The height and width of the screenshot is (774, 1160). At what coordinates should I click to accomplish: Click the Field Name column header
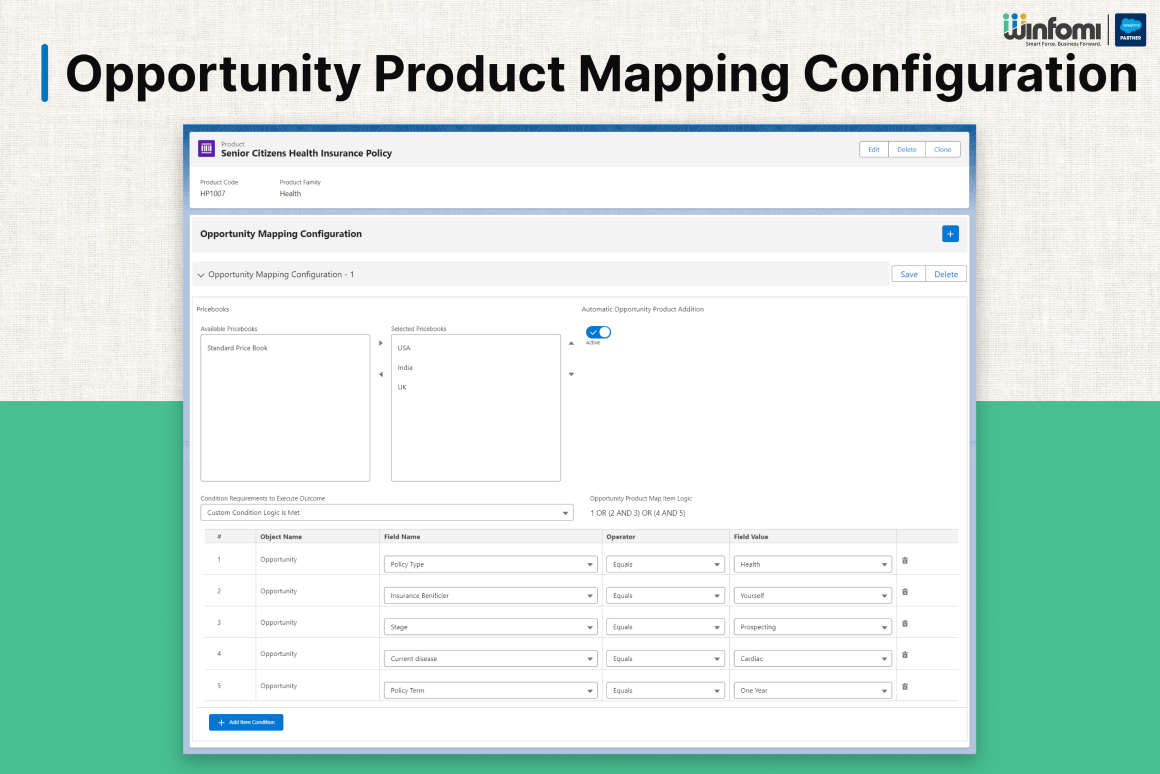pyautogui.click(x=402, y=536)
